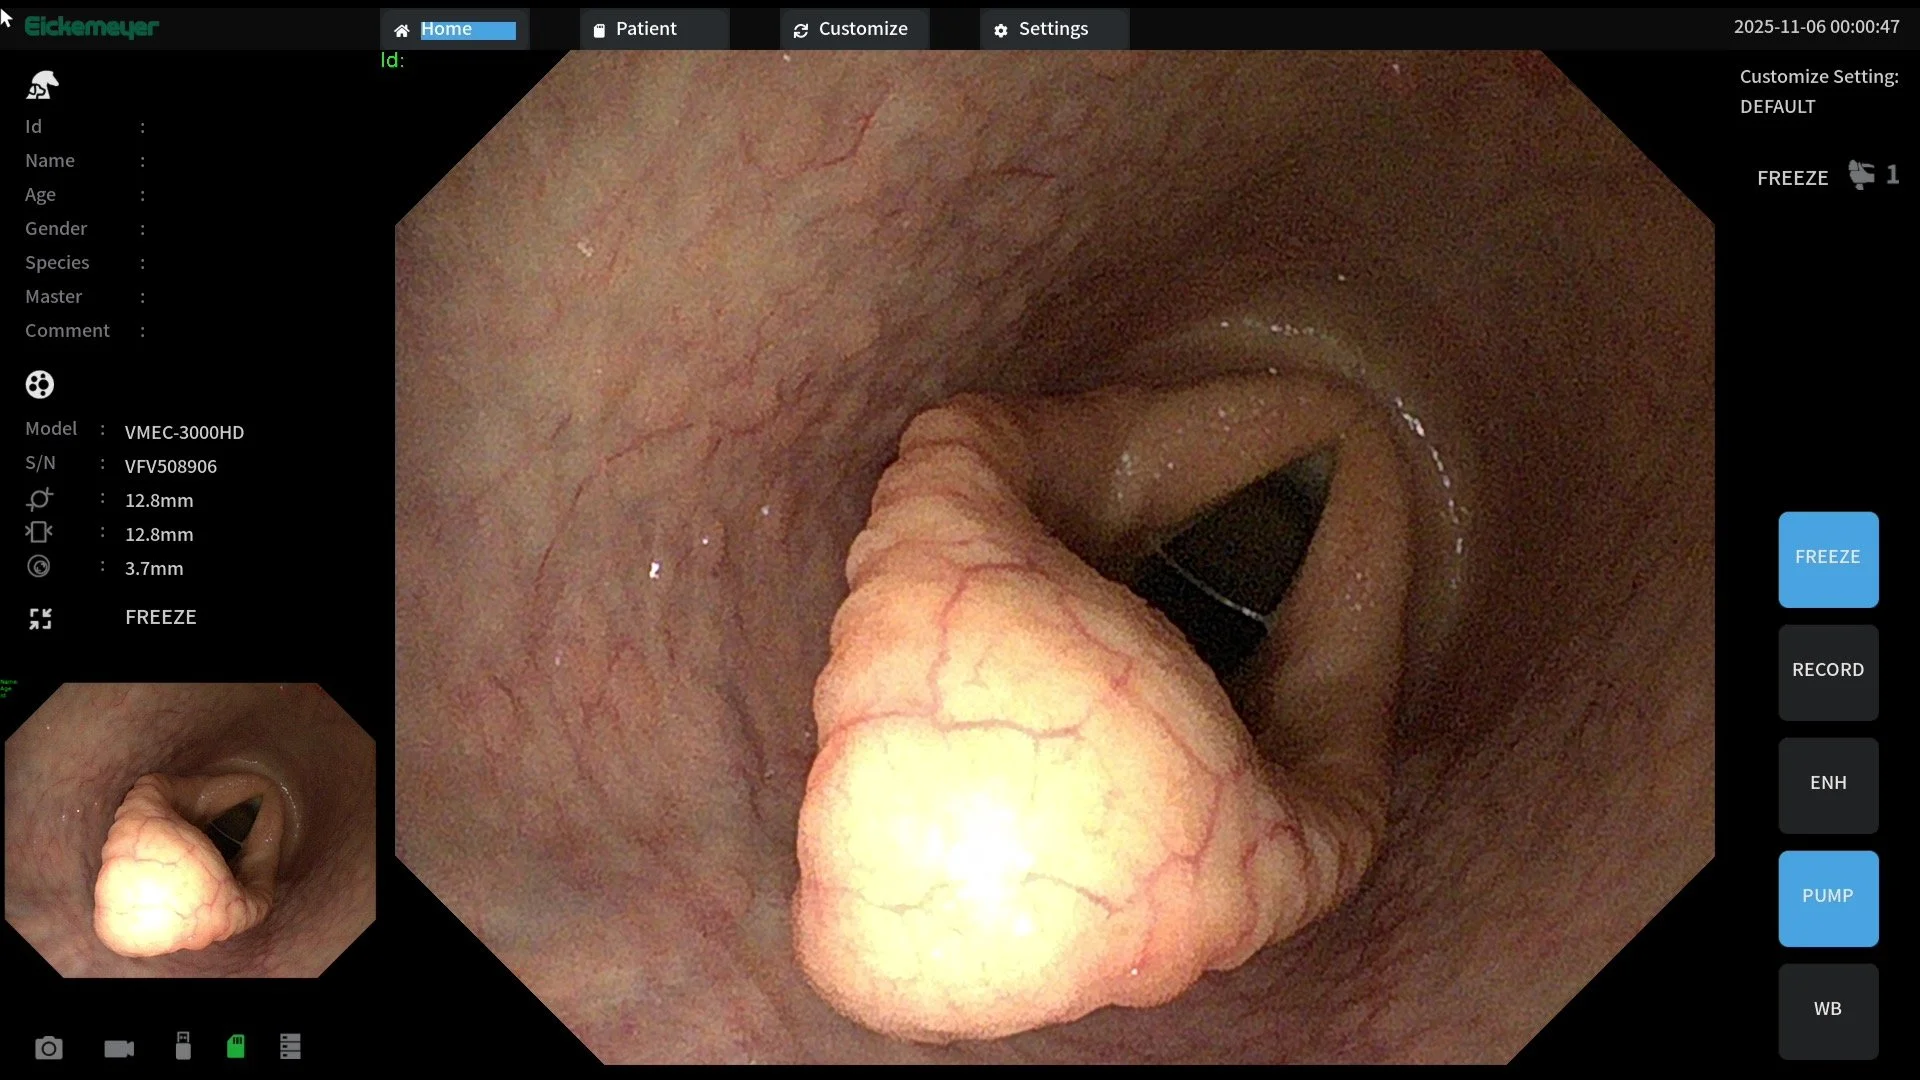Toggle the blue FREEZE button

pos(1827,559)
